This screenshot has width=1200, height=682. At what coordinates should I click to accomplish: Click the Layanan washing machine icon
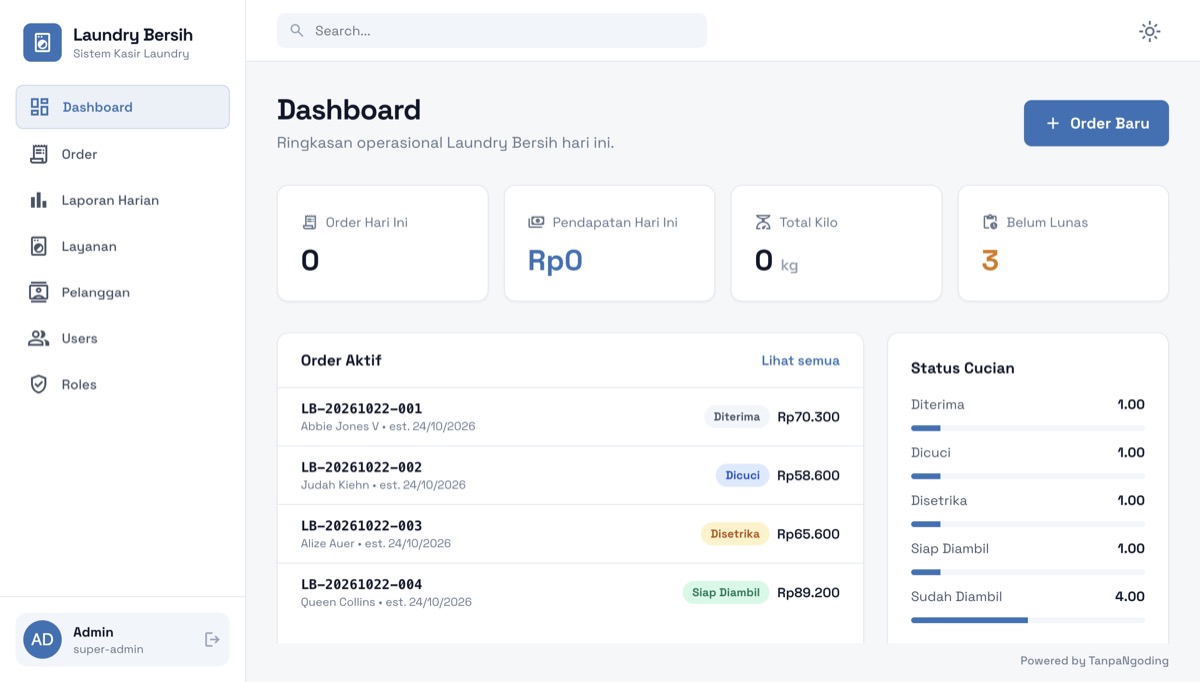39,246
